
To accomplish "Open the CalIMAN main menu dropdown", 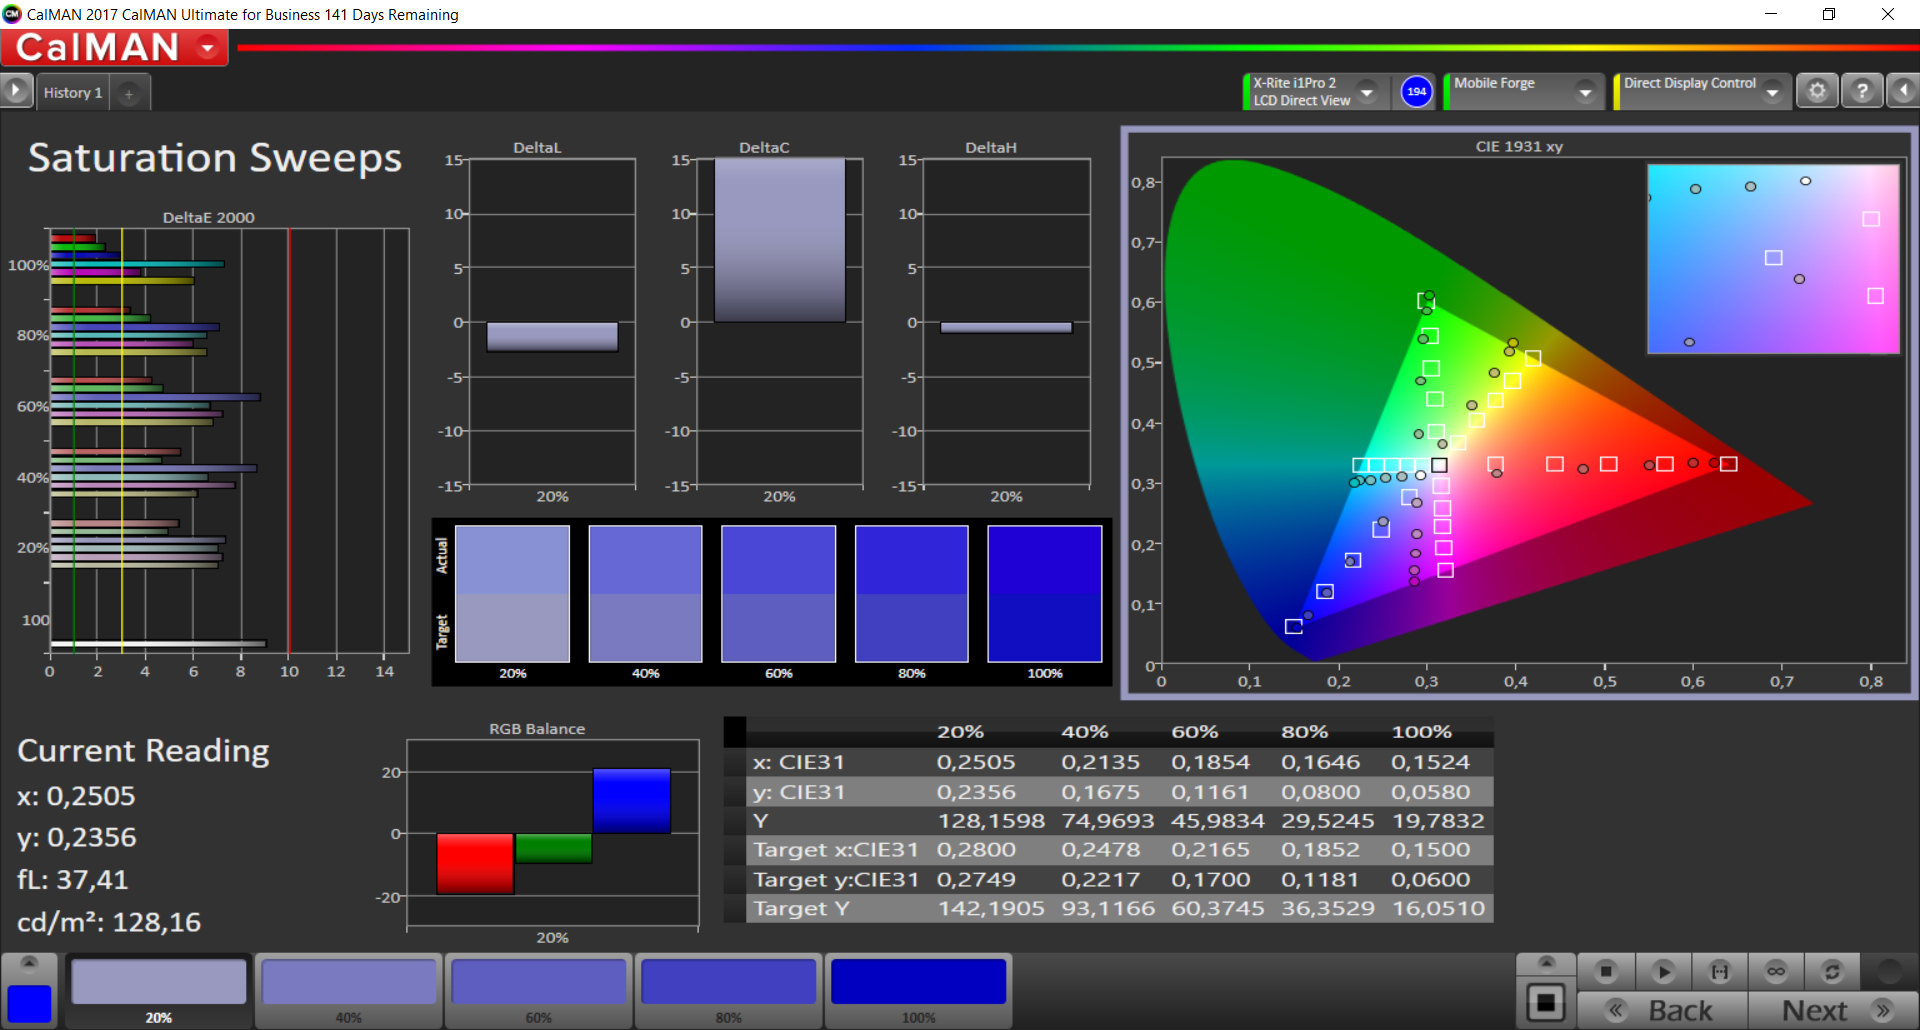I will (x=208, y=48).
